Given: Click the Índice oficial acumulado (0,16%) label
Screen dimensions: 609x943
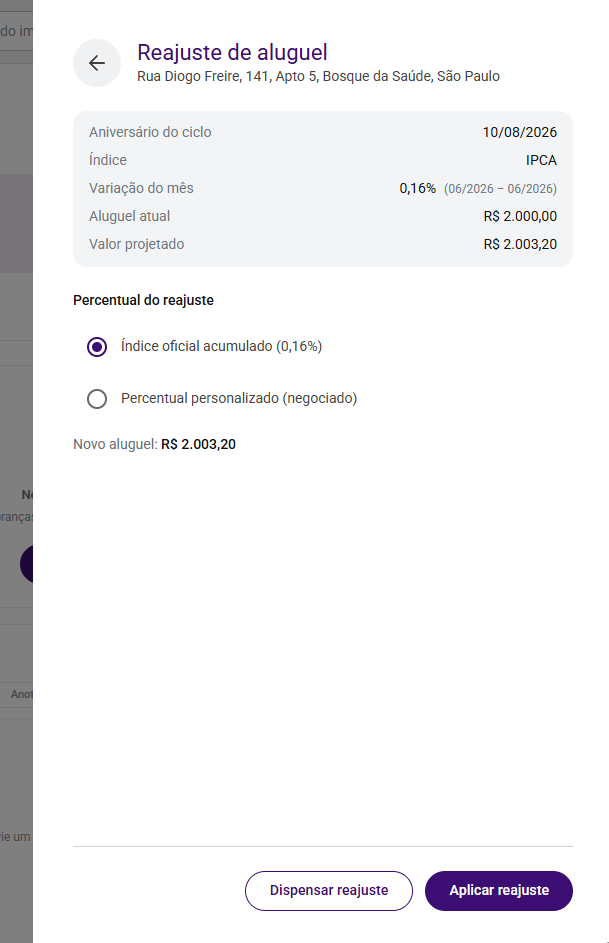Looking at the screenshot, I should pos(221,346).
